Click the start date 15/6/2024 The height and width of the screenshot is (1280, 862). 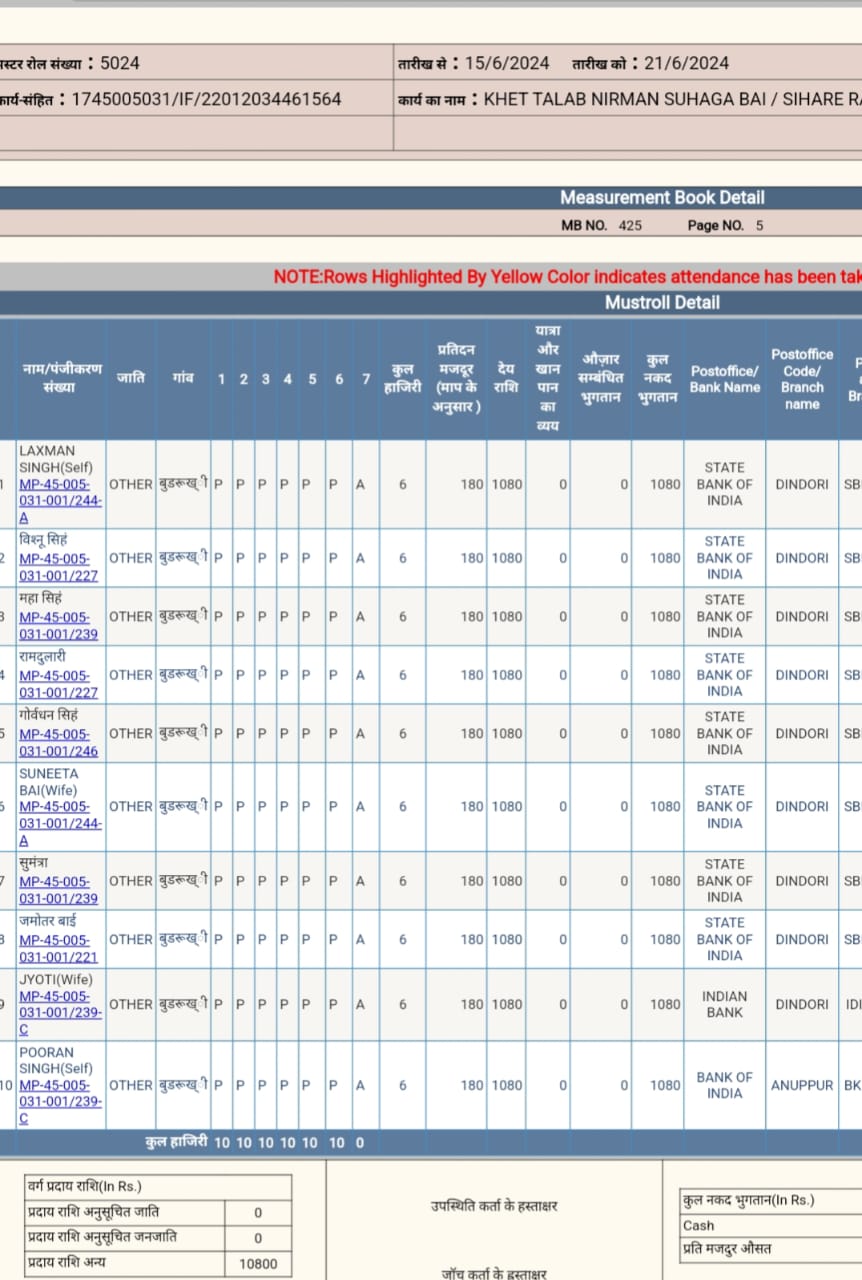pyautogui.click(x=507, y=63)
